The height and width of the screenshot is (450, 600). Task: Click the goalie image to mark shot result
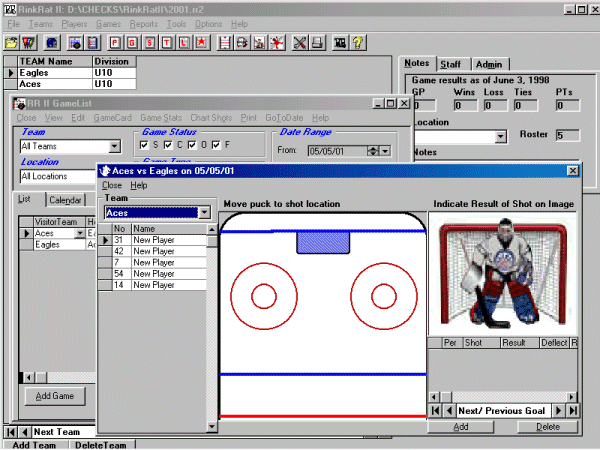pyautogui.click(x=503, y=270)
